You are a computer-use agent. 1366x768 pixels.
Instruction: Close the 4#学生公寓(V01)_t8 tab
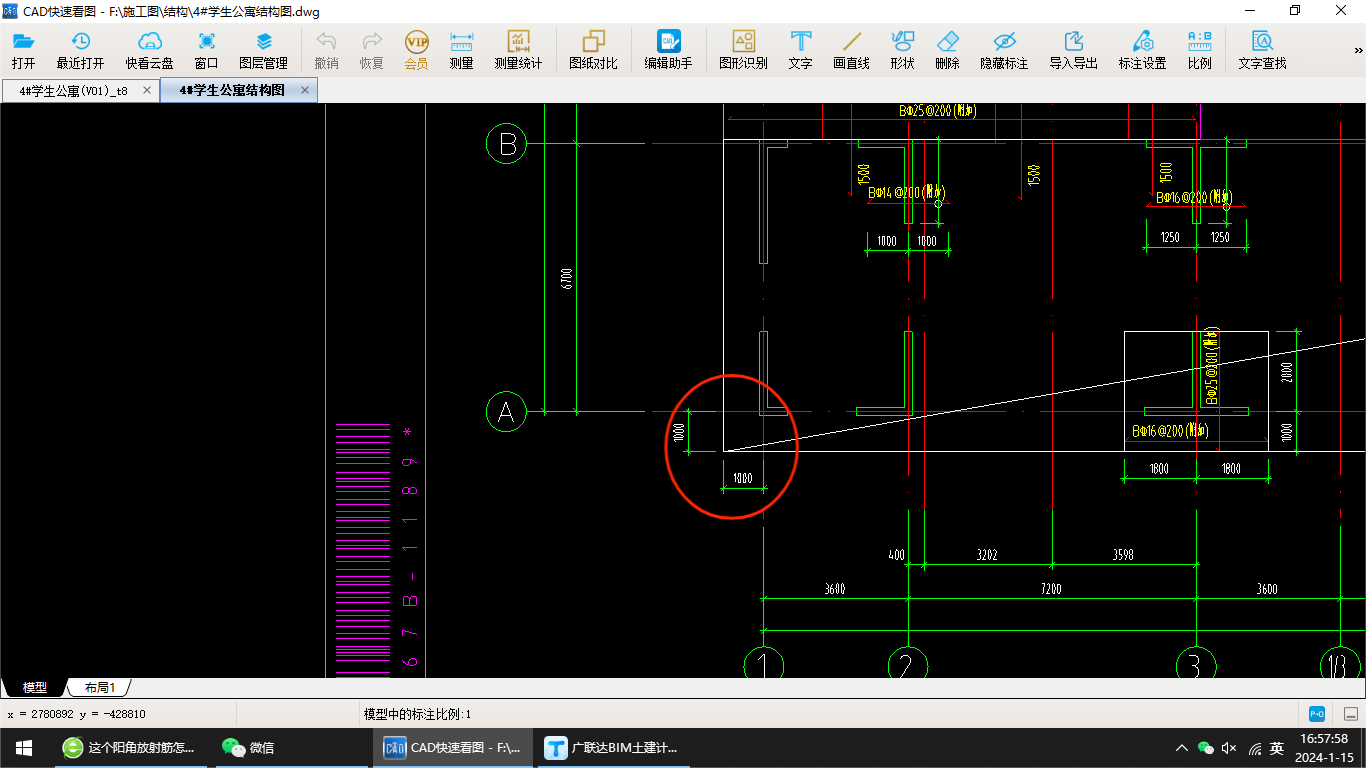(x=148, y=90)
